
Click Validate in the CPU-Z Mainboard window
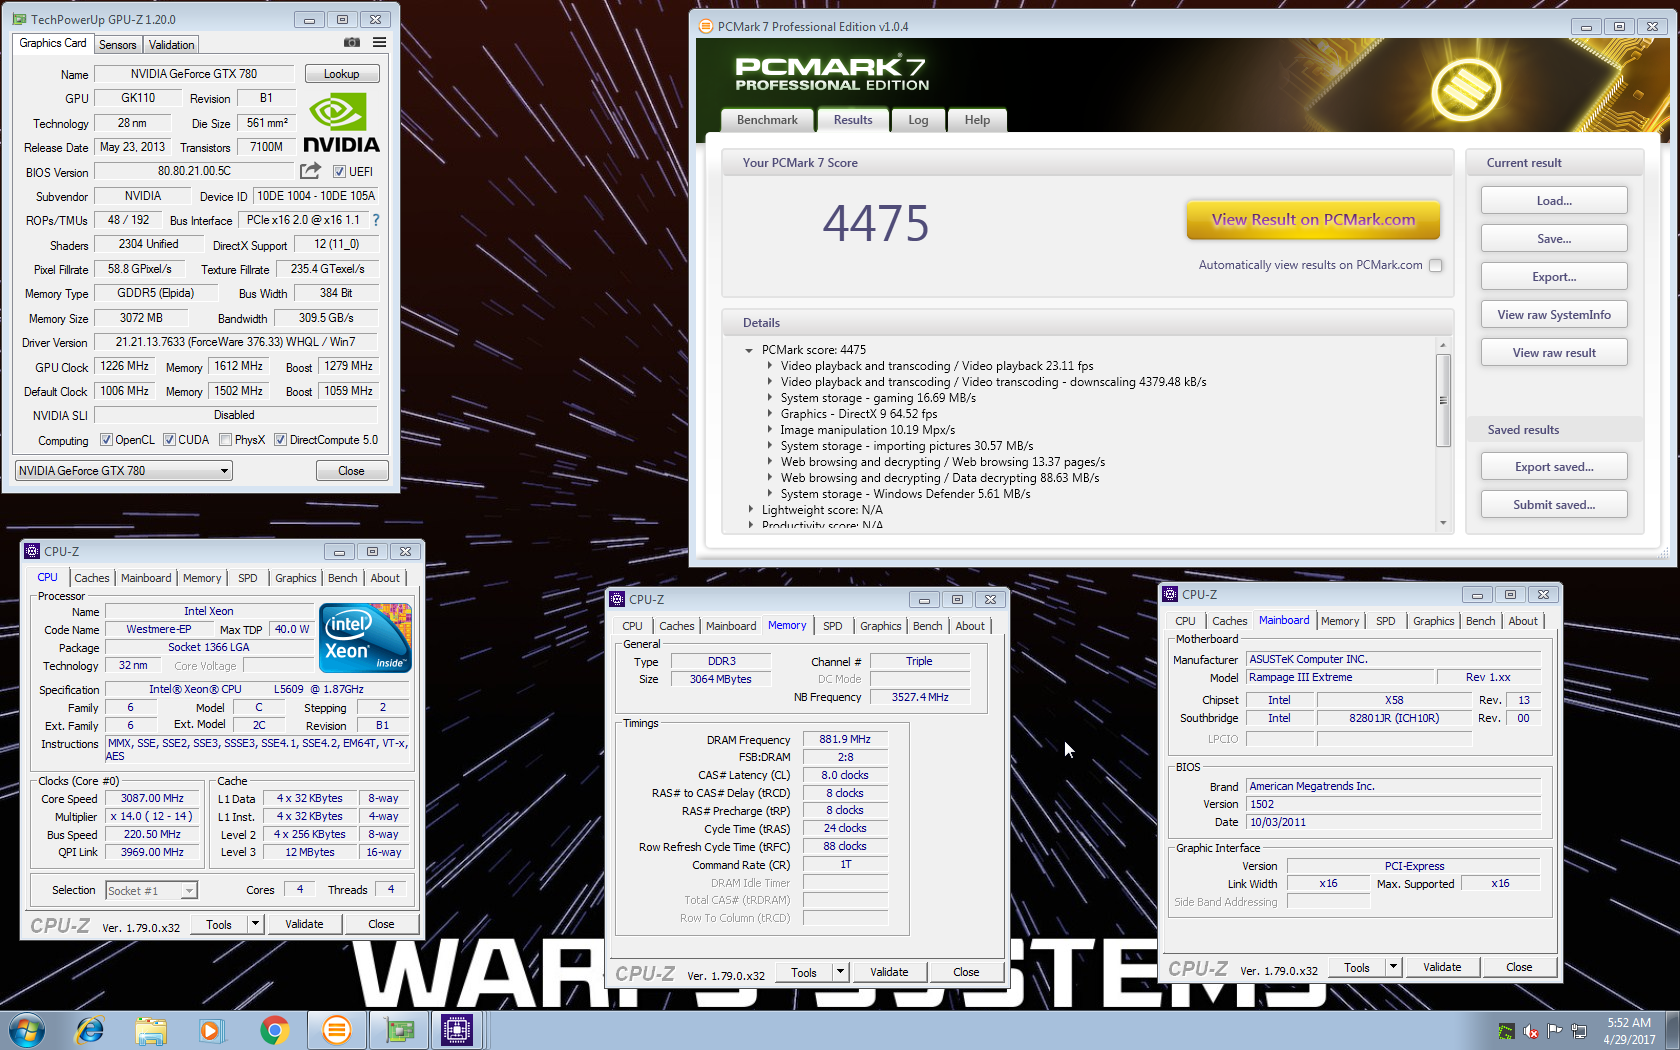[1442, 967]
